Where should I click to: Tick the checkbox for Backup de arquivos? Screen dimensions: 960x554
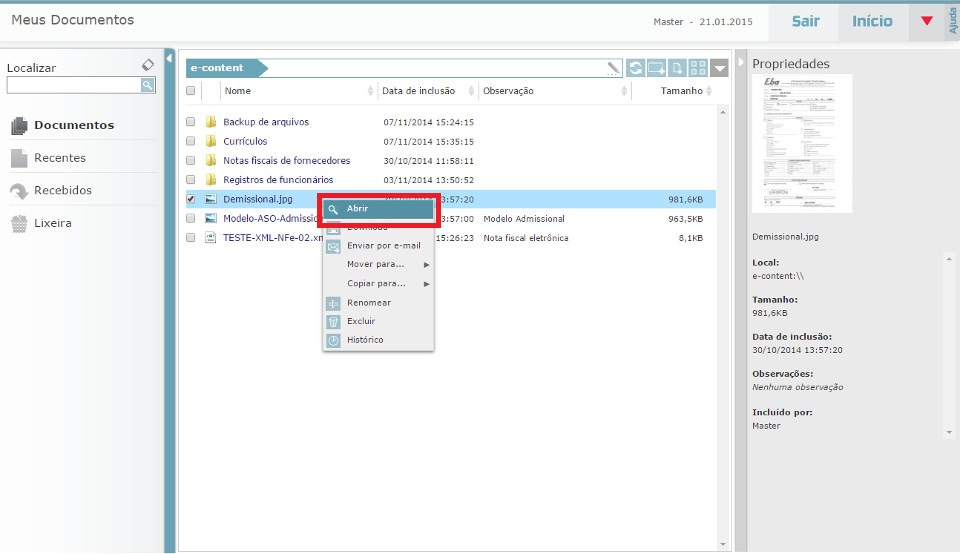click(191, 122)
